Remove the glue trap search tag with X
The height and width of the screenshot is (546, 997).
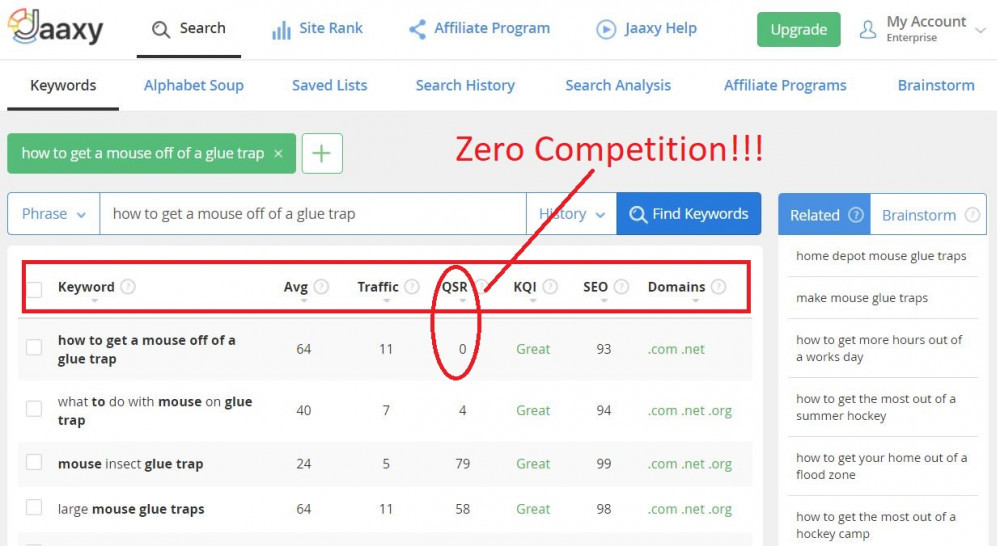(x=278, y=153)
